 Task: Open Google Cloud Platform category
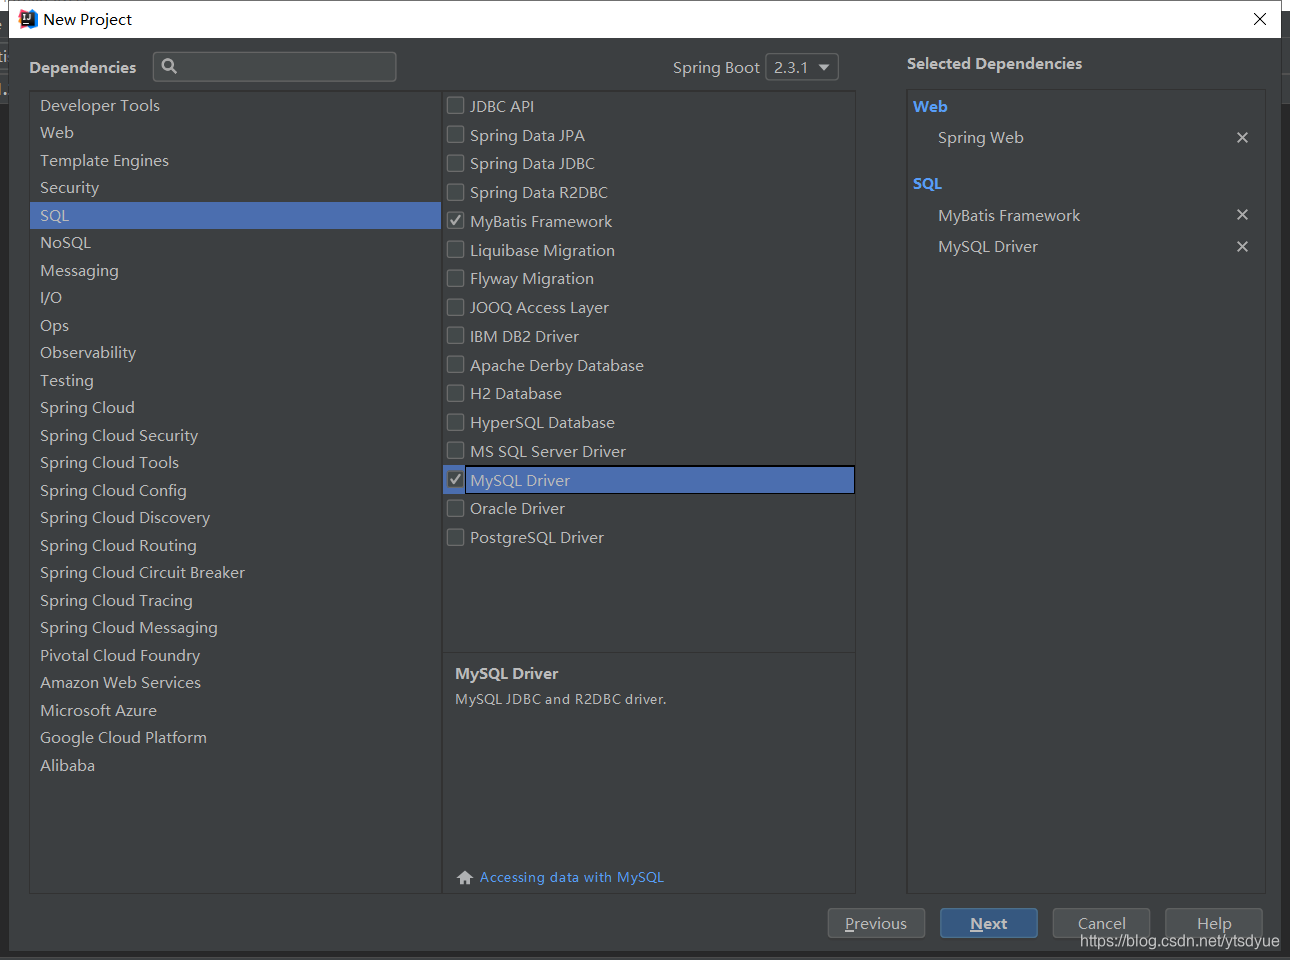coord(235,738)
